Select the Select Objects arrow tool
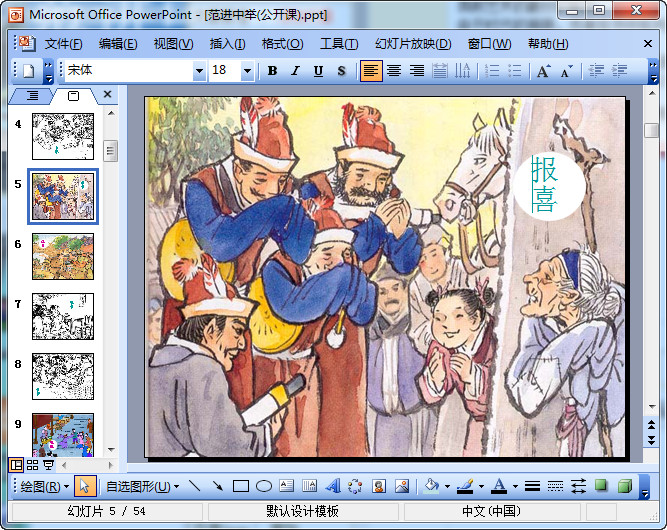The width and height of the screenshot is (667, 530). 85,486
